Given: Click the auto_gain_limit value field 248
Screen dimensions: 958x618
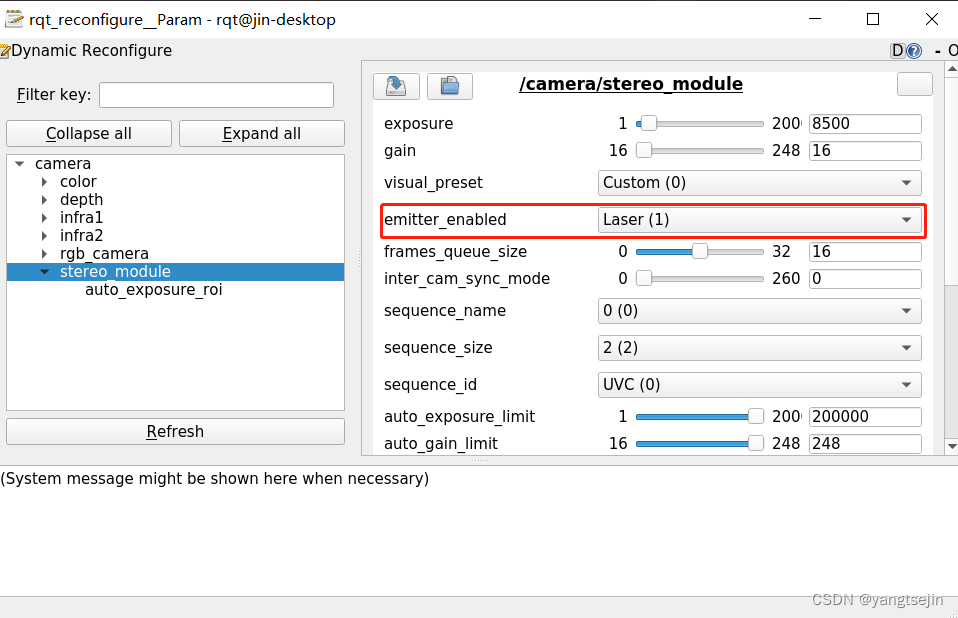Looking at the screenshot, I should pos(865,443).
